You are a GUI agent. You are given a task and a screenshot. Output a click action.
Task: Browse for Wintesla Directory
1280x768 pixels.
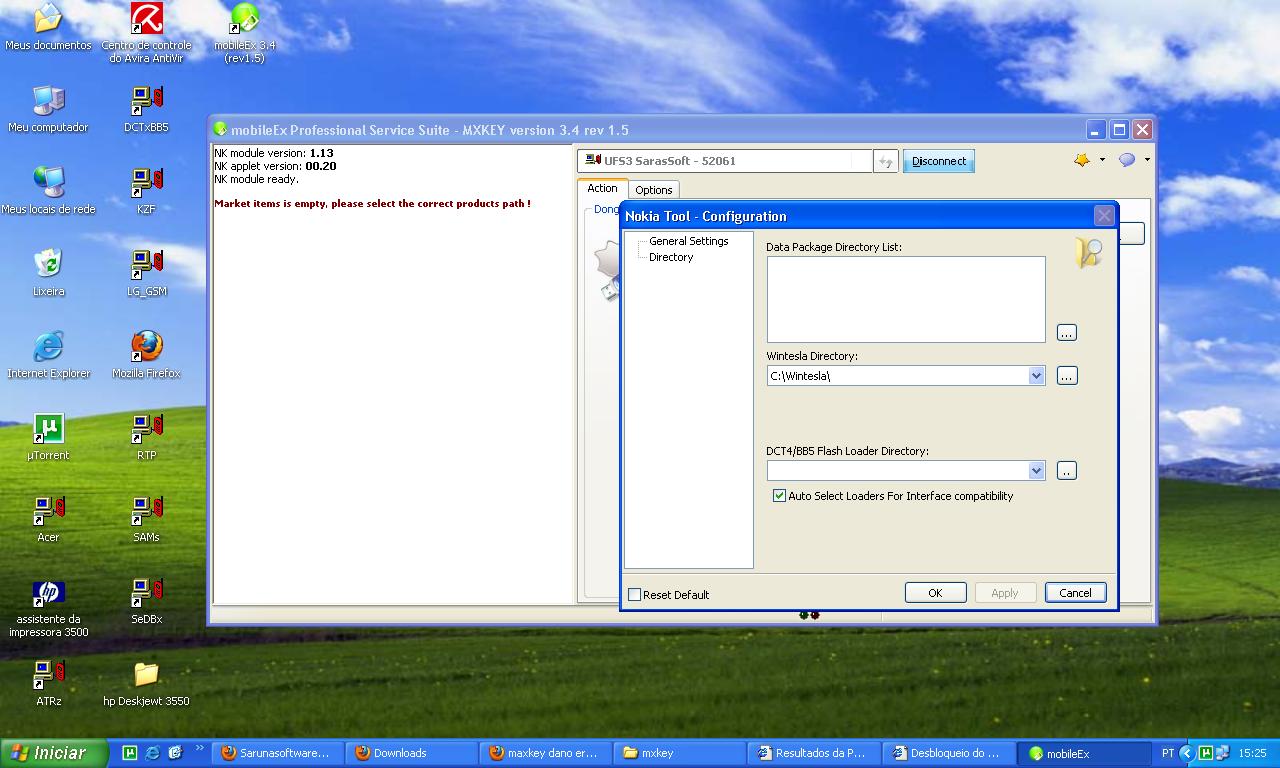1067,376
